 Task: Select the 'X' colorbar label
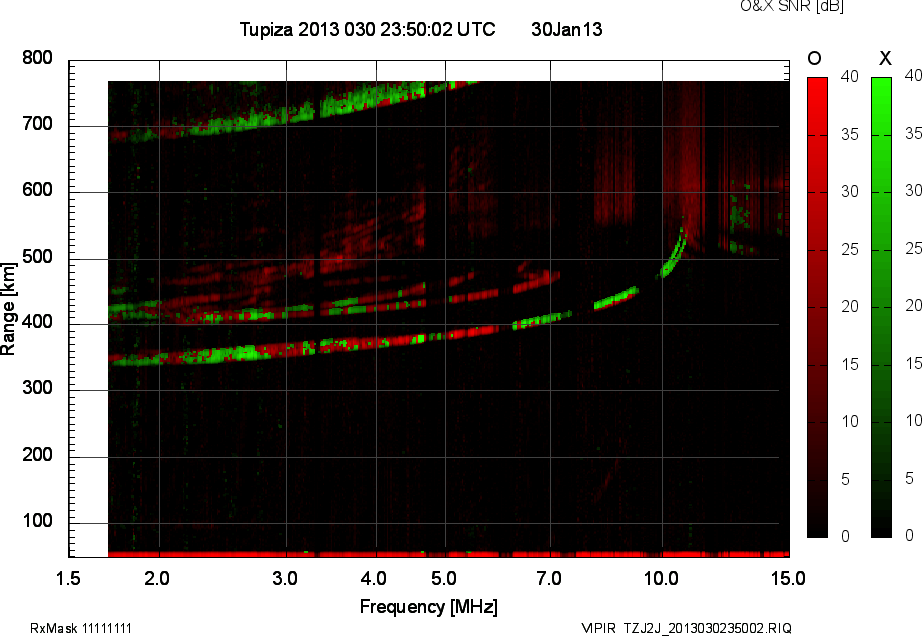click(885, 58)
